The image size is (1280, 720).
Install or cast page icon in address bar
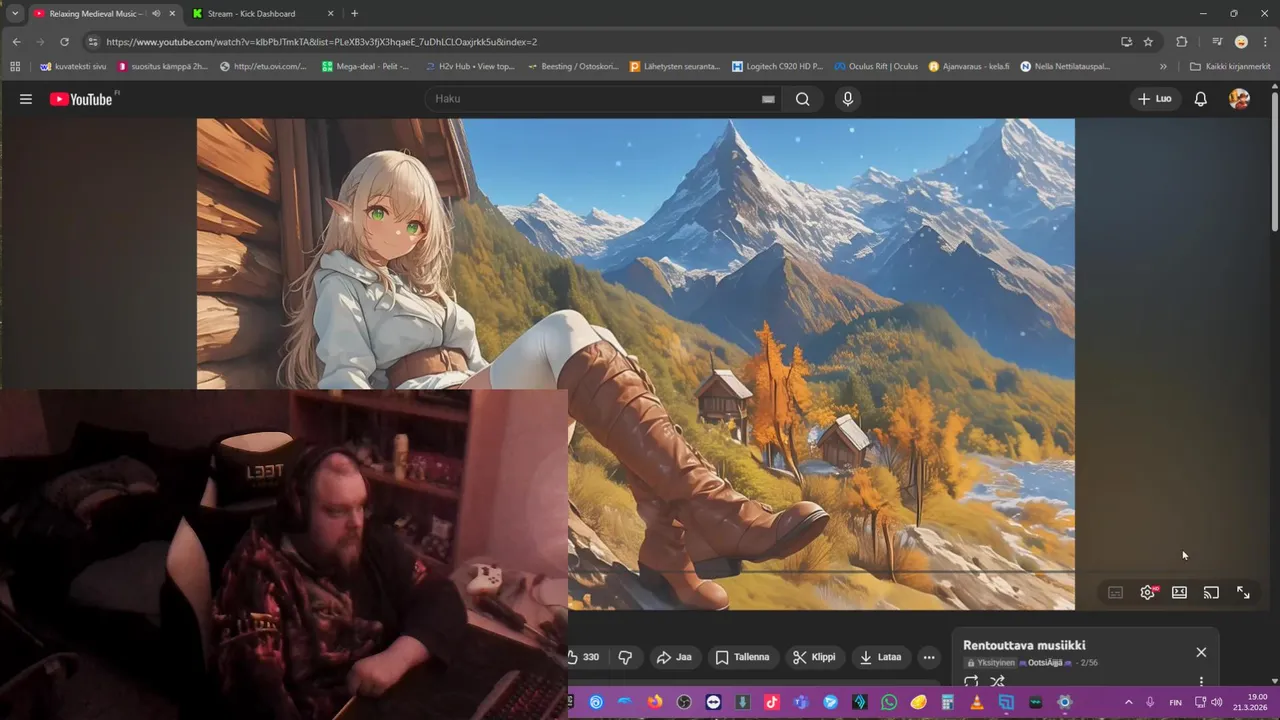coord(1126,42)
